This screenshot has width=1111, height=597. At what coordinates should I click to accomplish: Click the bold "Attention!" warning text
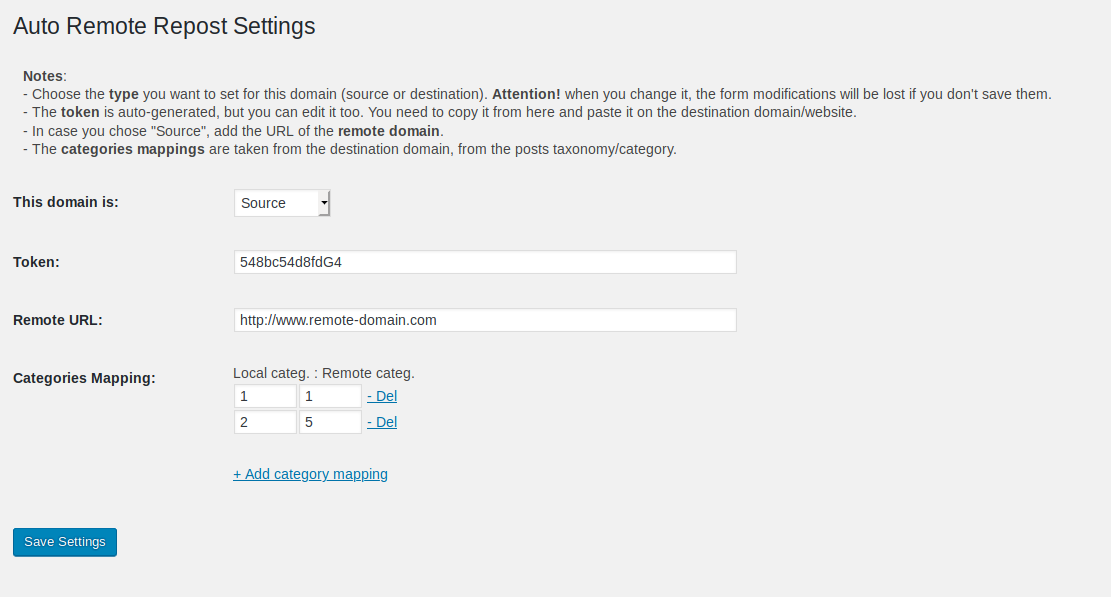coord(526,94)
